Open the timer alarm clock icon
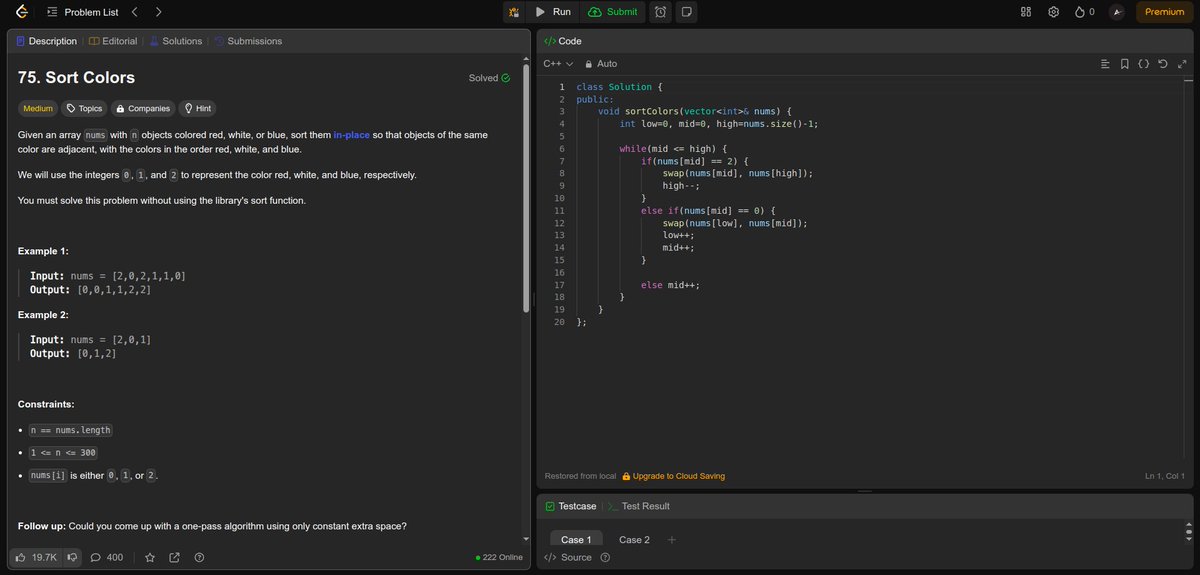 click(661, 12)
